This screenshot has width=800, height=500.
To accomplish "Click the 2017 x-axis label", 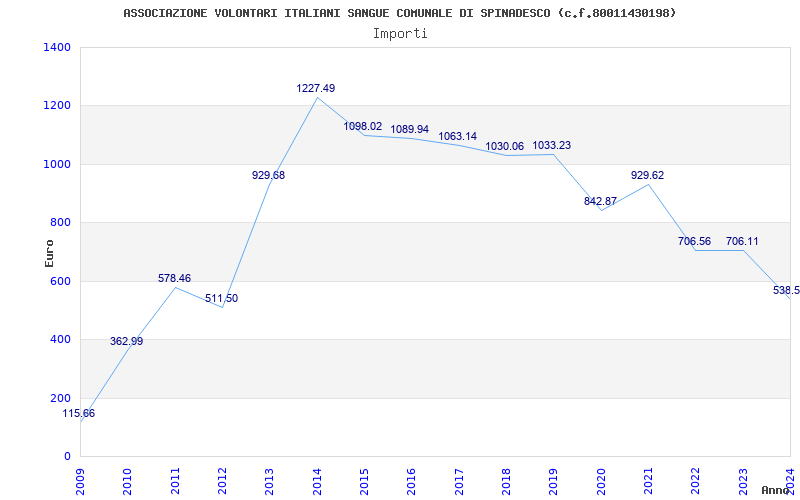I will pos(459,481).
